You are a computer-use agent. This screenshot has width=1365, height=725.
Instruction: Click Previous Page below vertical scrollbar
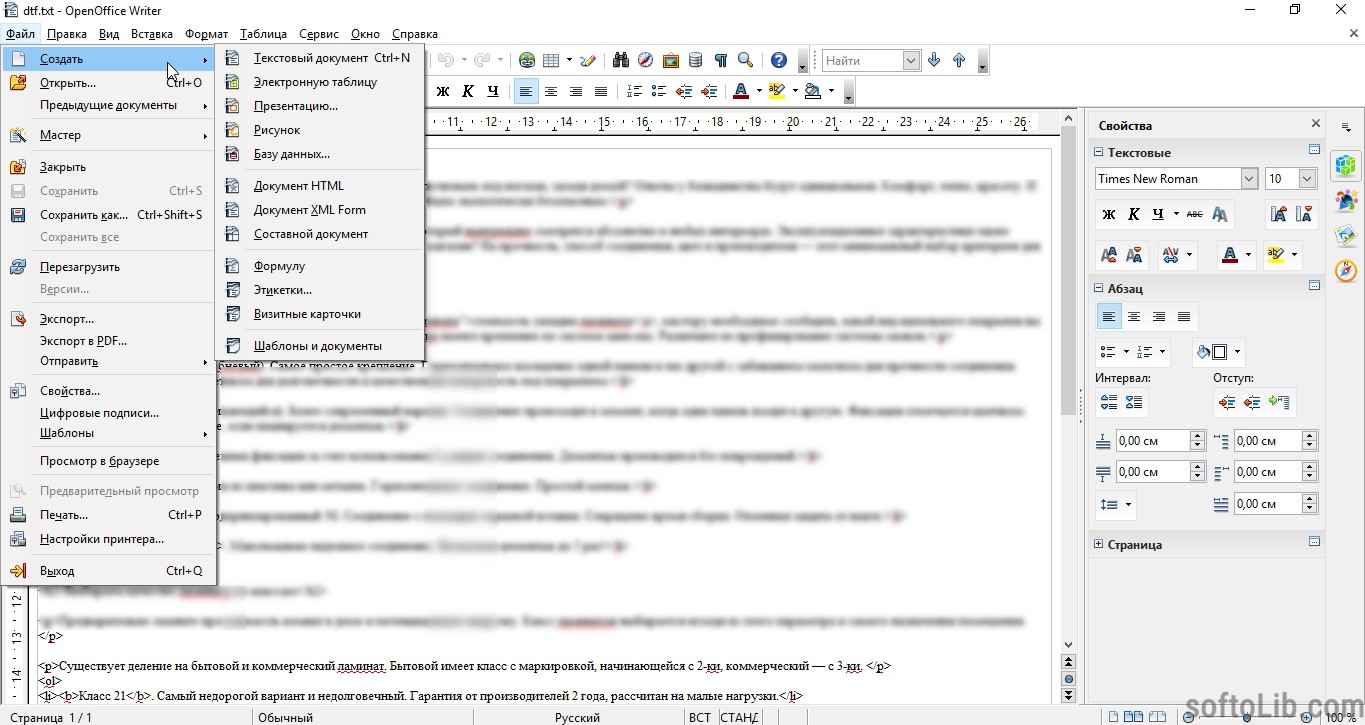pos(1068,662)
